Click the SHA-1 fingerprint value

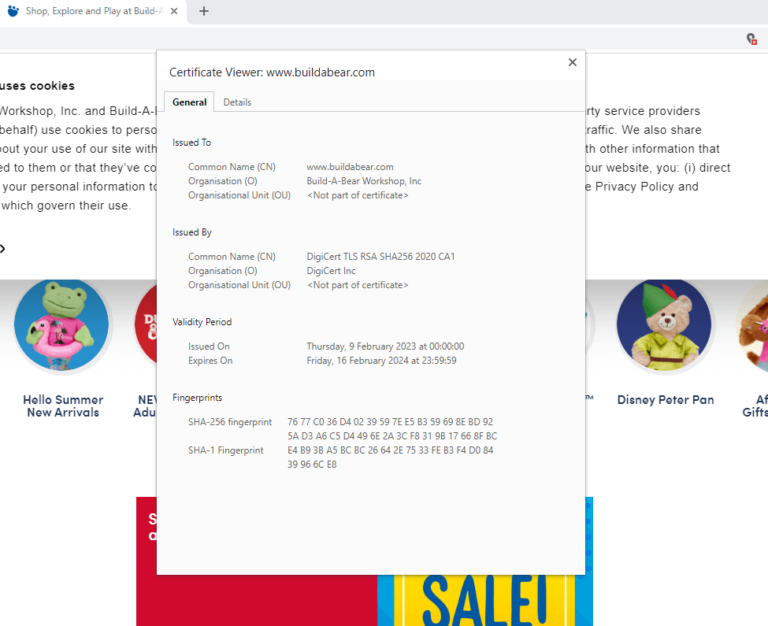[389, 457]
